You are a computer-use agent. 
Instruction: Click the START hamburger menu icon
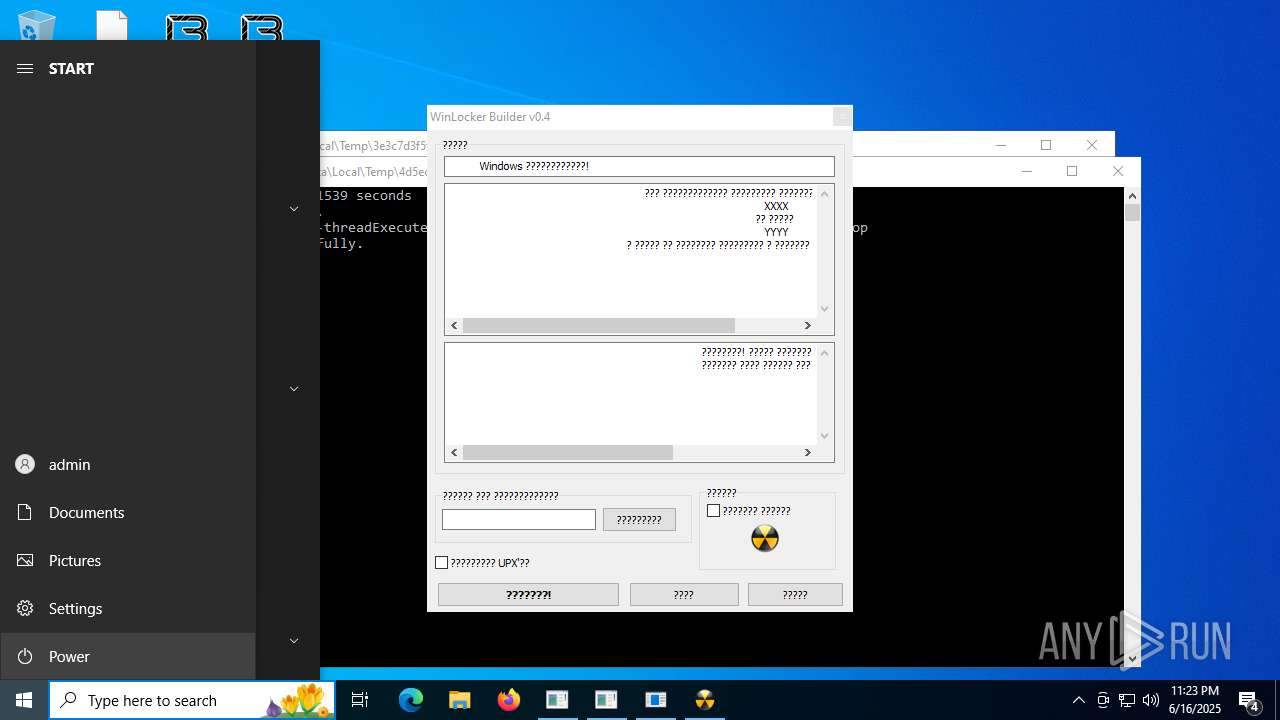point(25,68)
